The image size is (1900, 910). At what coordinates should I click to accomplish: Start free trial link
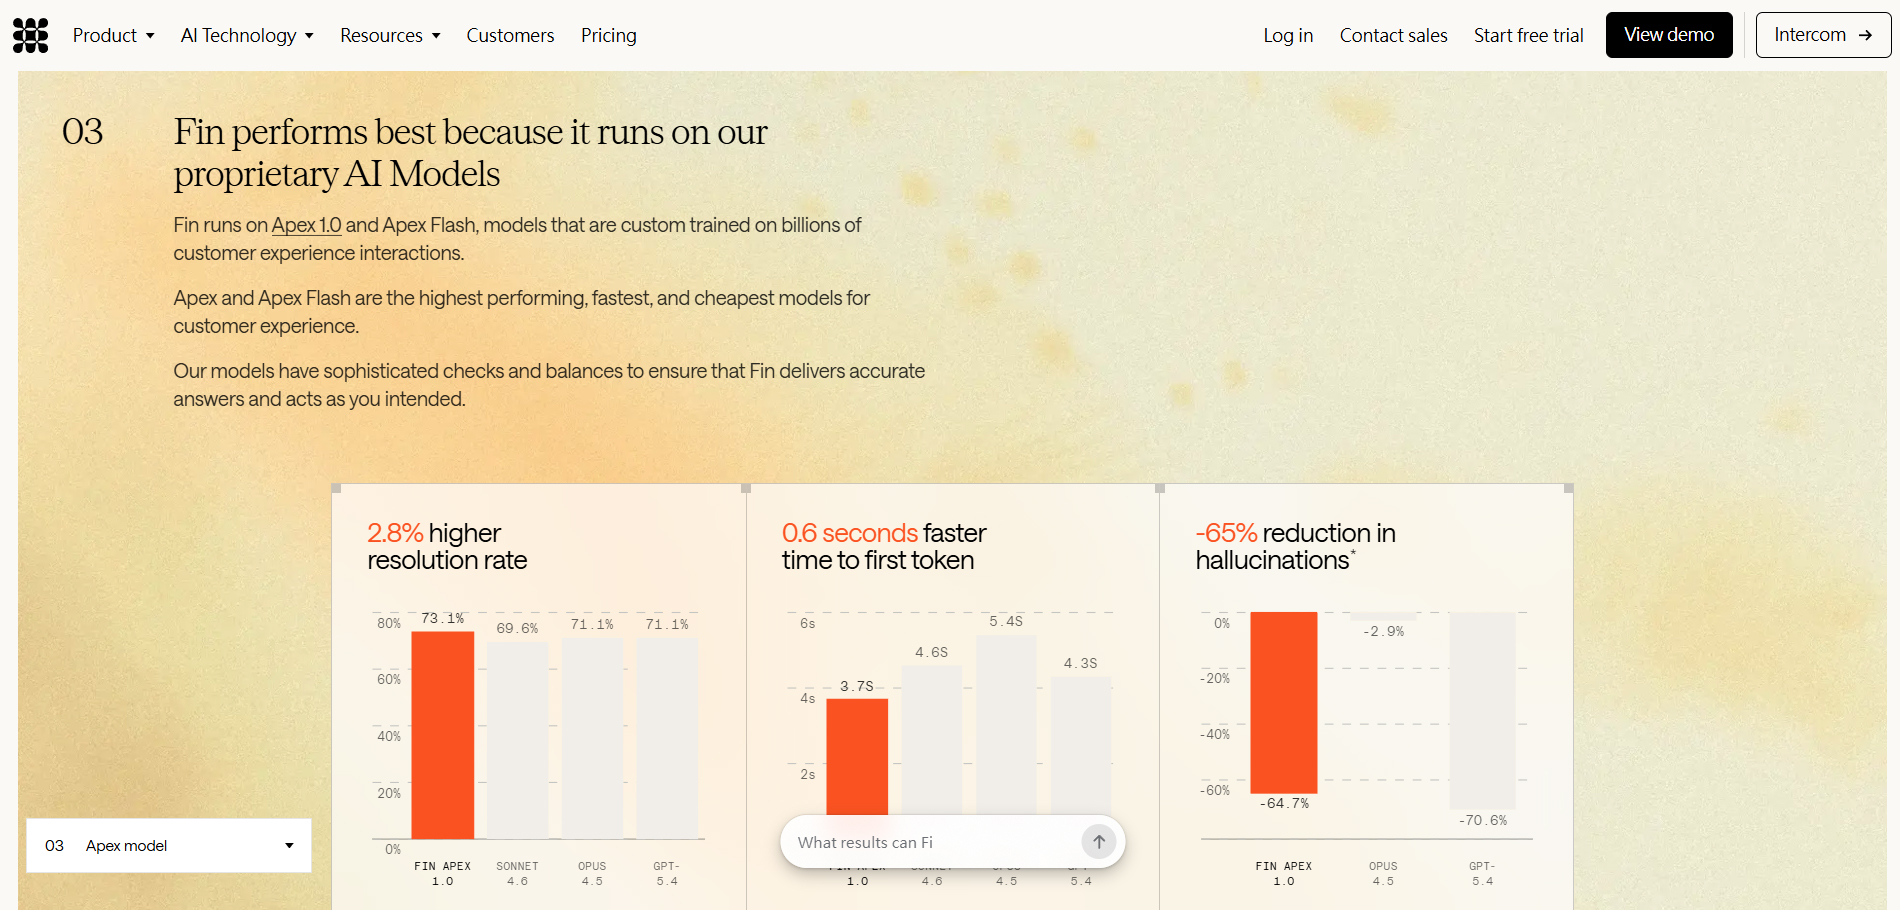pos(1529,35)
